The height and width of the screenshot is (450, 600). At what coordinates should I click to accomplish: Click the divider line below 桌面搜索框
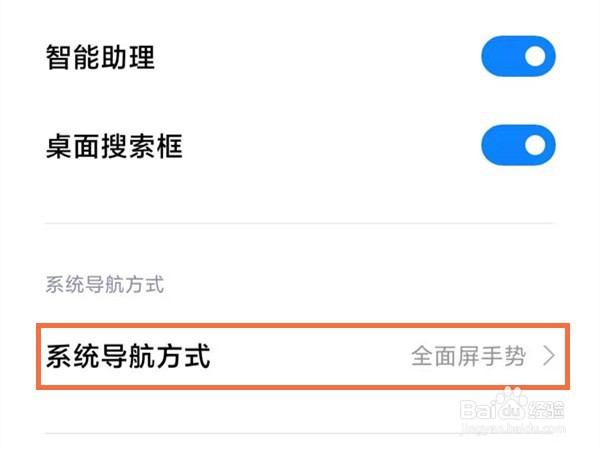point(300,223)
